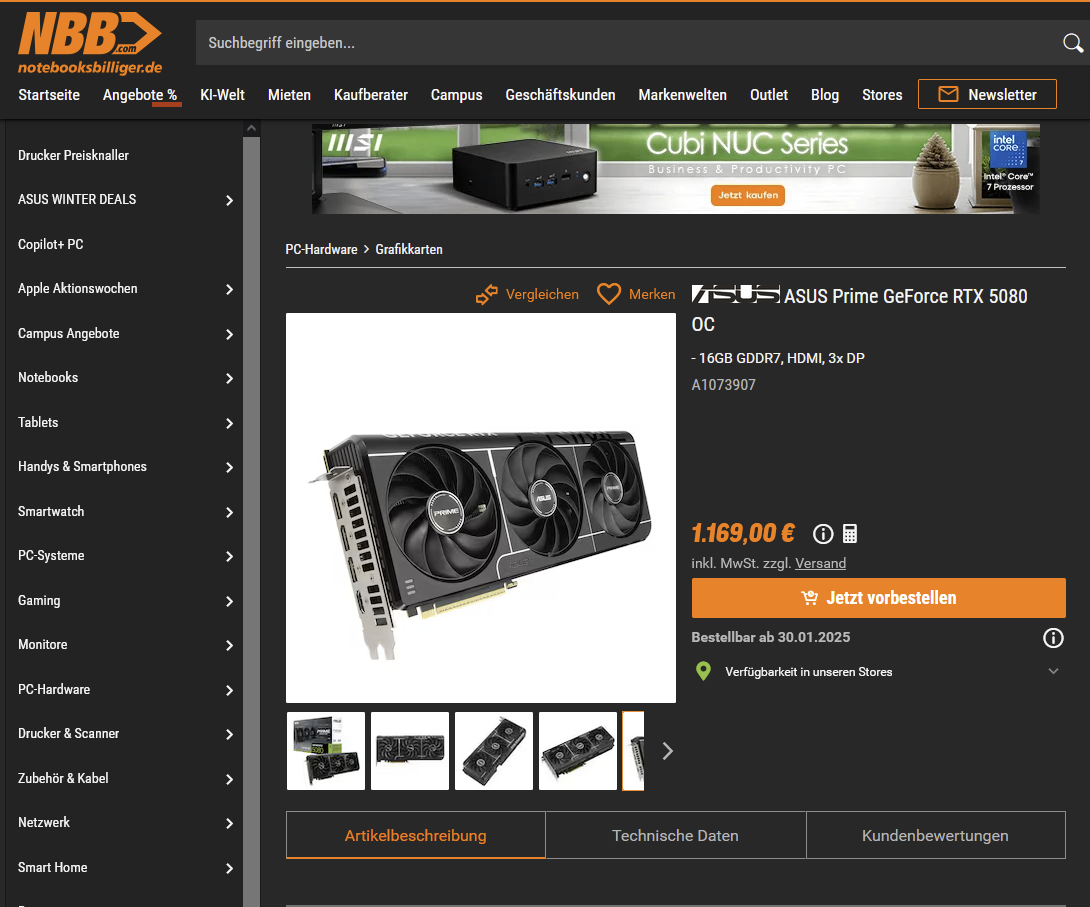Click the info icon next to Bestellbar ab 30.01.2025
The image size is (1090, 907).
pos(1053,637)
